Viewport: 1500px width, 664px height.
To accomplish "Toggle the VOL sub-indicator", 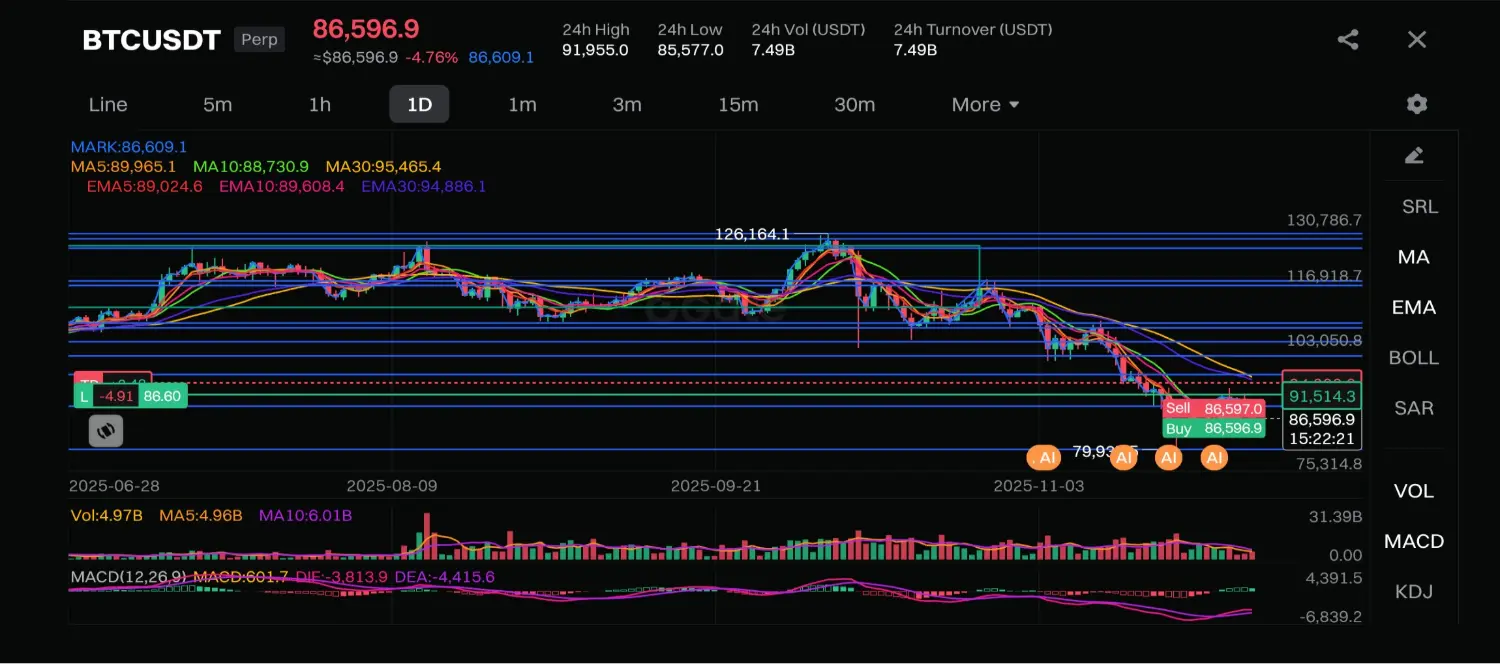I will tap(1414, 491).
